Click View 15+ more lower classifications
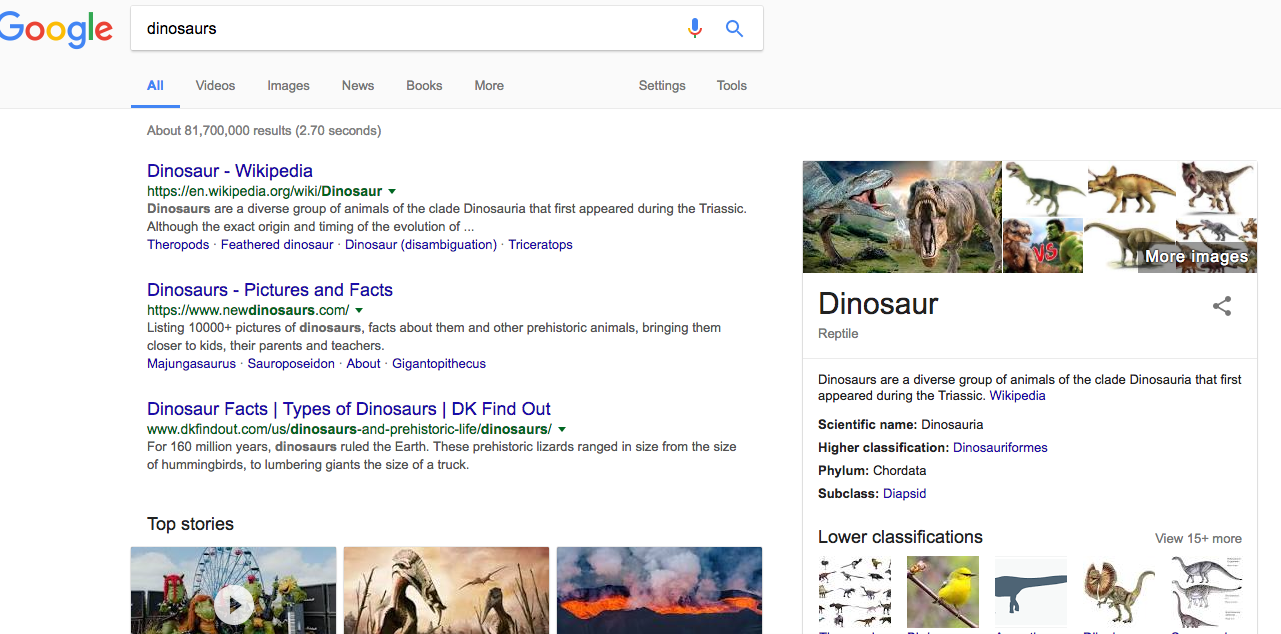Viewport: 1281px width, 634px height. click(x=1198, y=538)
